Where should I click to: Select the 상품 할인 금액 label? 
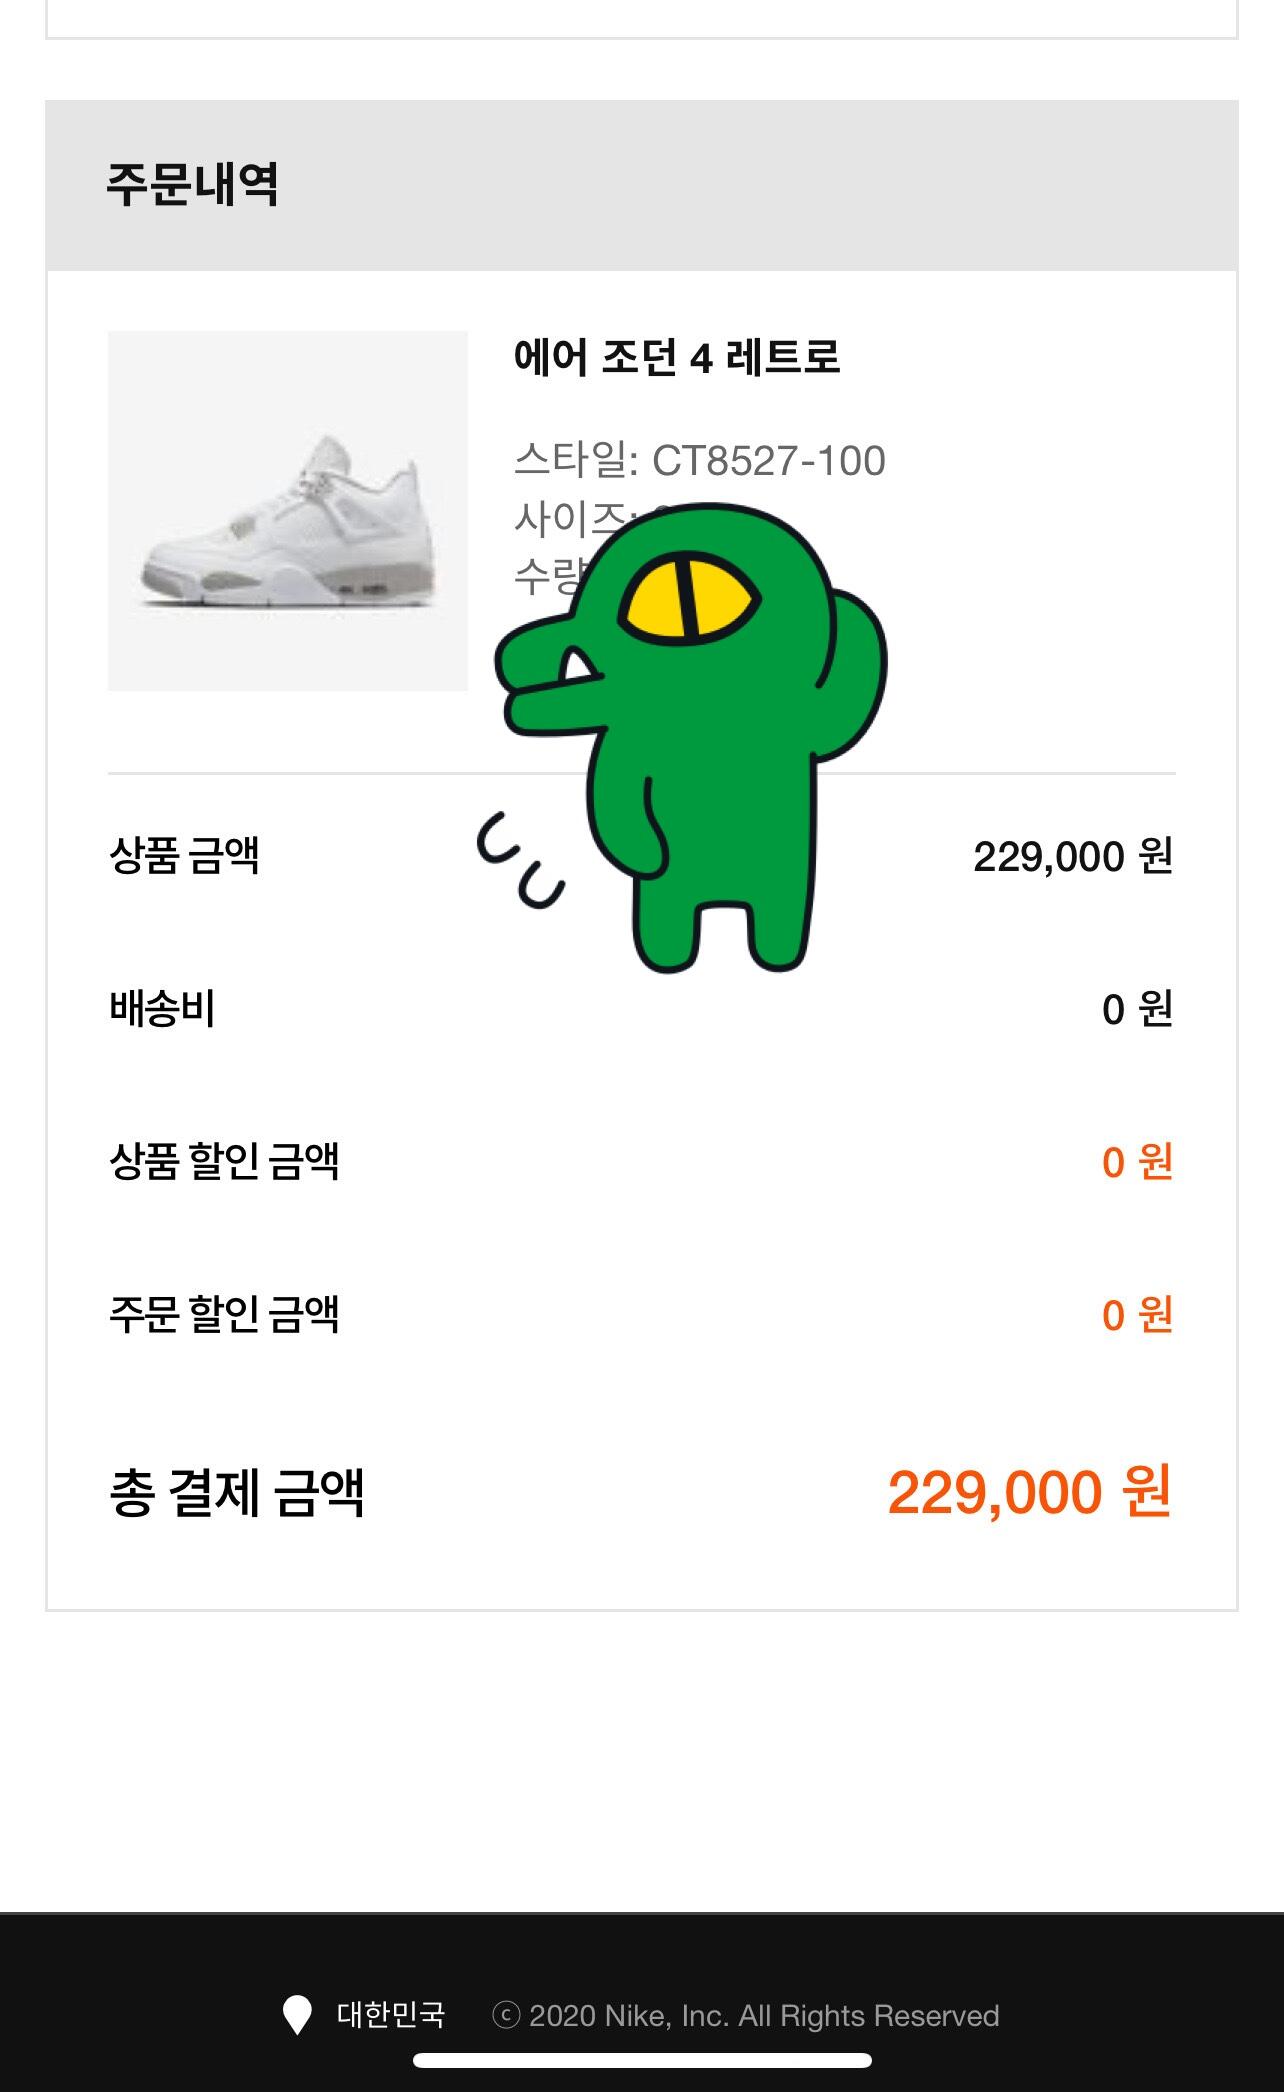(224, 1162)
